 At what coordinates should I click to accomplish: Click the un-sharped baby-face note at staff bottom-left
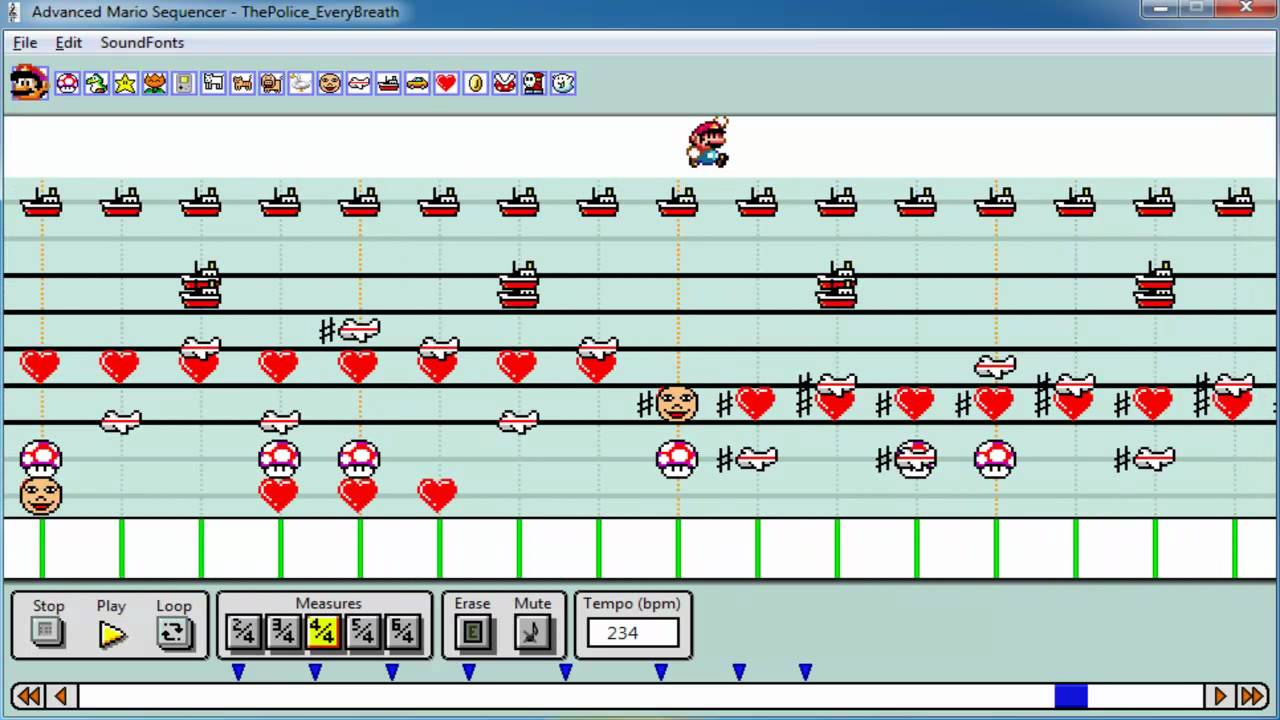tap(41, 495)
